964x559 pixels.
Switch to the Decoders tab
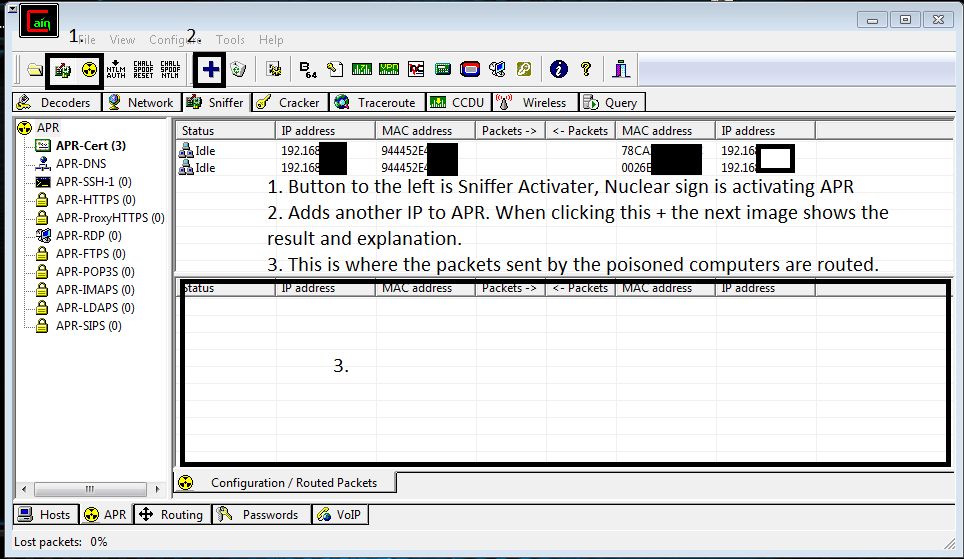56,103
